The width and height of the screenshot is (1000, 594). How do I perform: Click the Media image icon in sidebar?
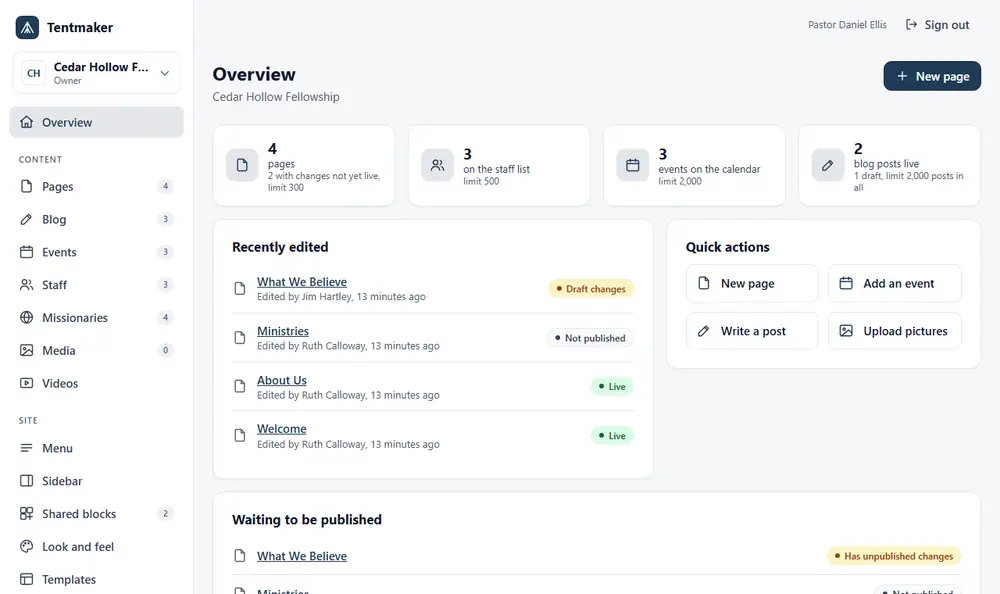coord(26,350)
